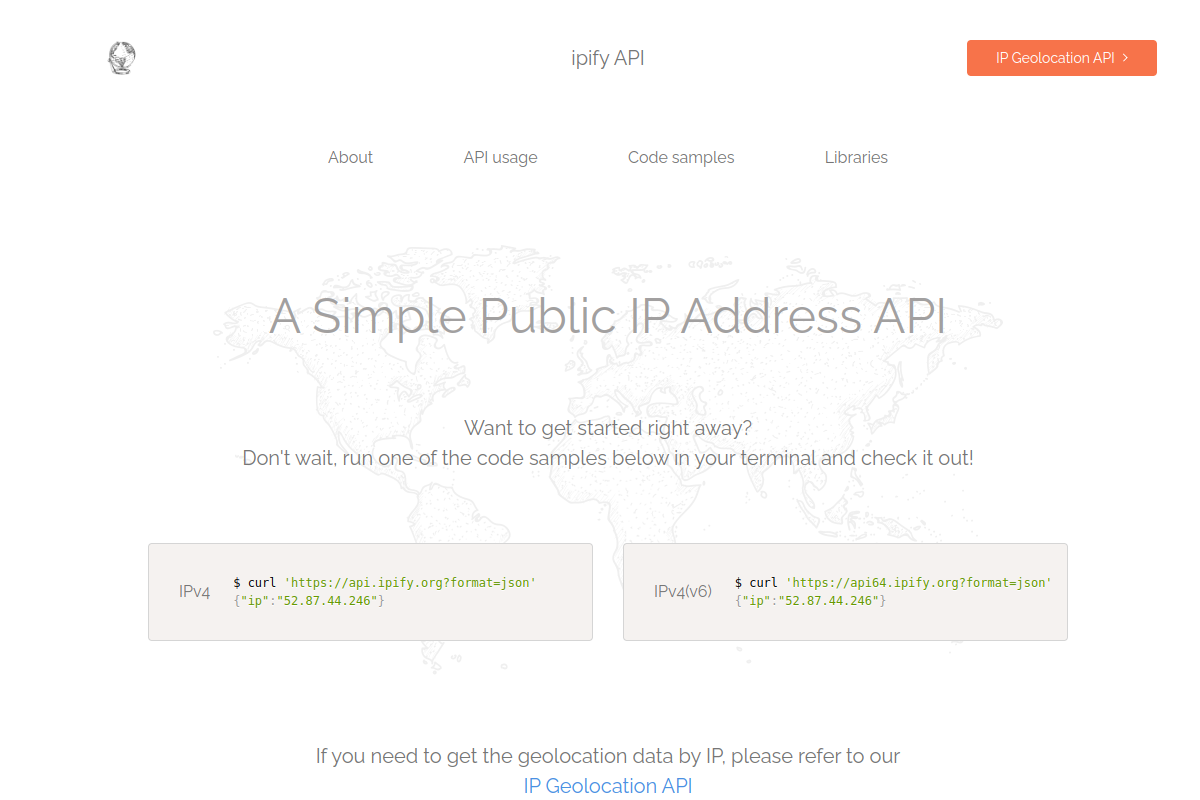Screen dimensions: 1200x800
Task: Follow the blue IP Geolocation API link
Action: click(x=608, y=785)
